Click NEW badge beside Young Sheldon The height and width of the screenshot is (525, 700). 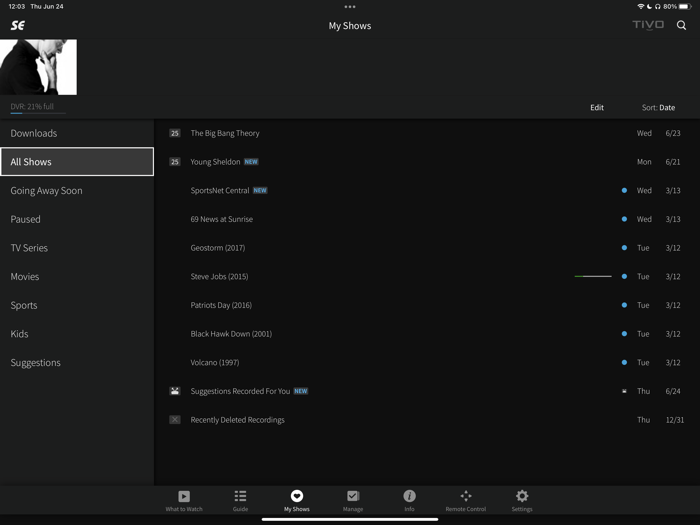click(x=251, y=162)
